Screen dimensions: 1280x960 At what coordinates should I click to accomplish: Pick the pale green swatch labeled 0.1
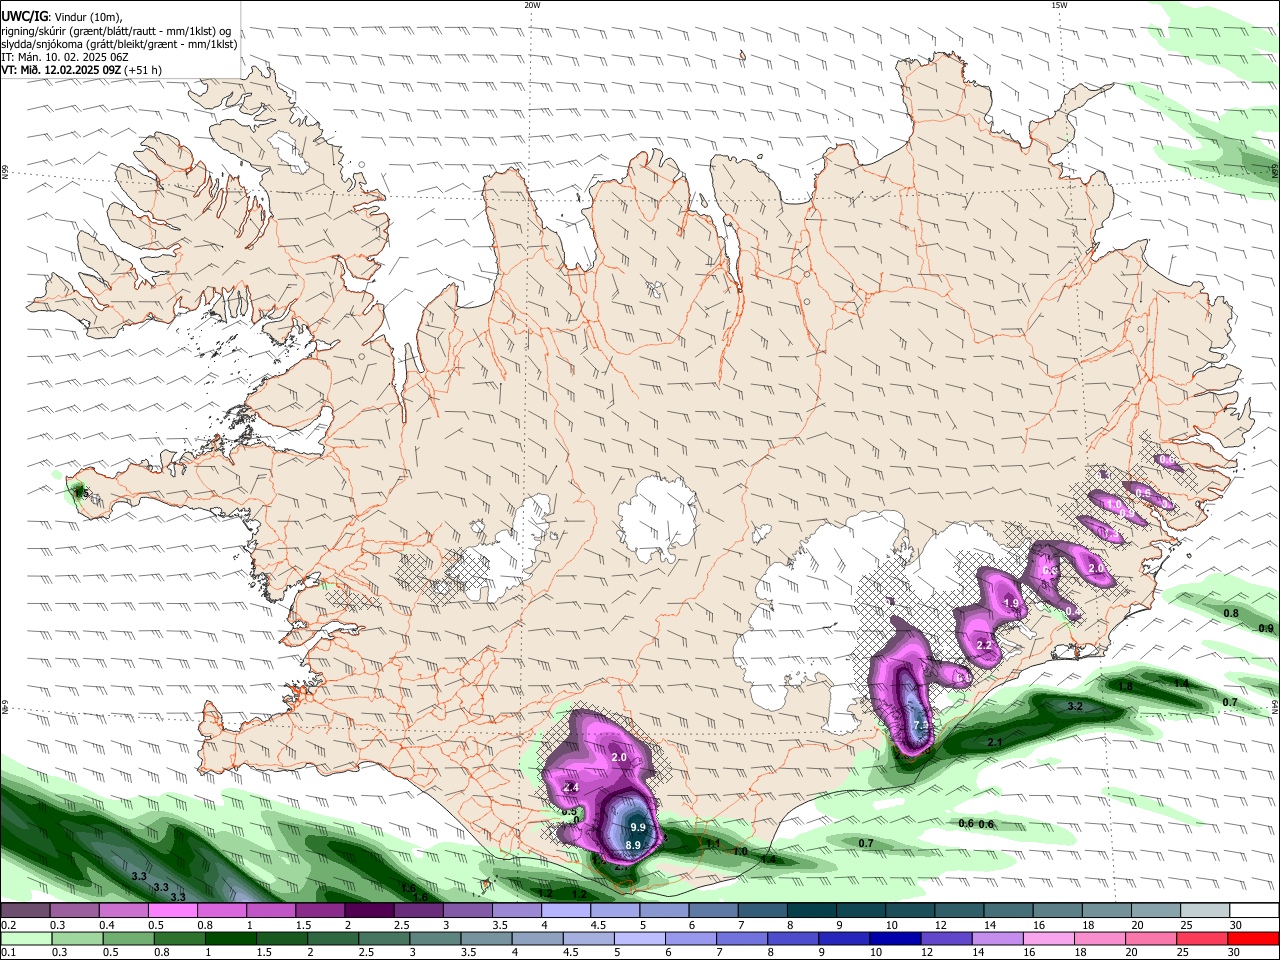(x=25, y=938)
